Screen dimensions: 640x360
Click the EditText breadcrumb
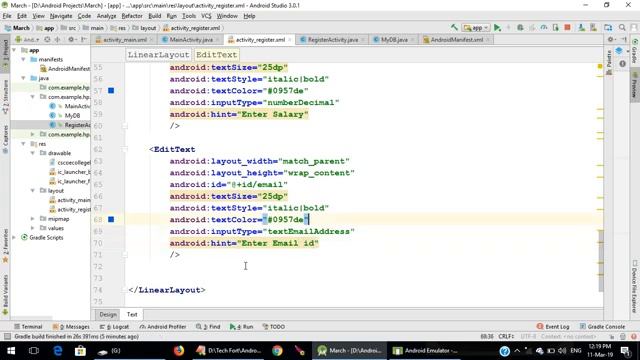(216, 55)
